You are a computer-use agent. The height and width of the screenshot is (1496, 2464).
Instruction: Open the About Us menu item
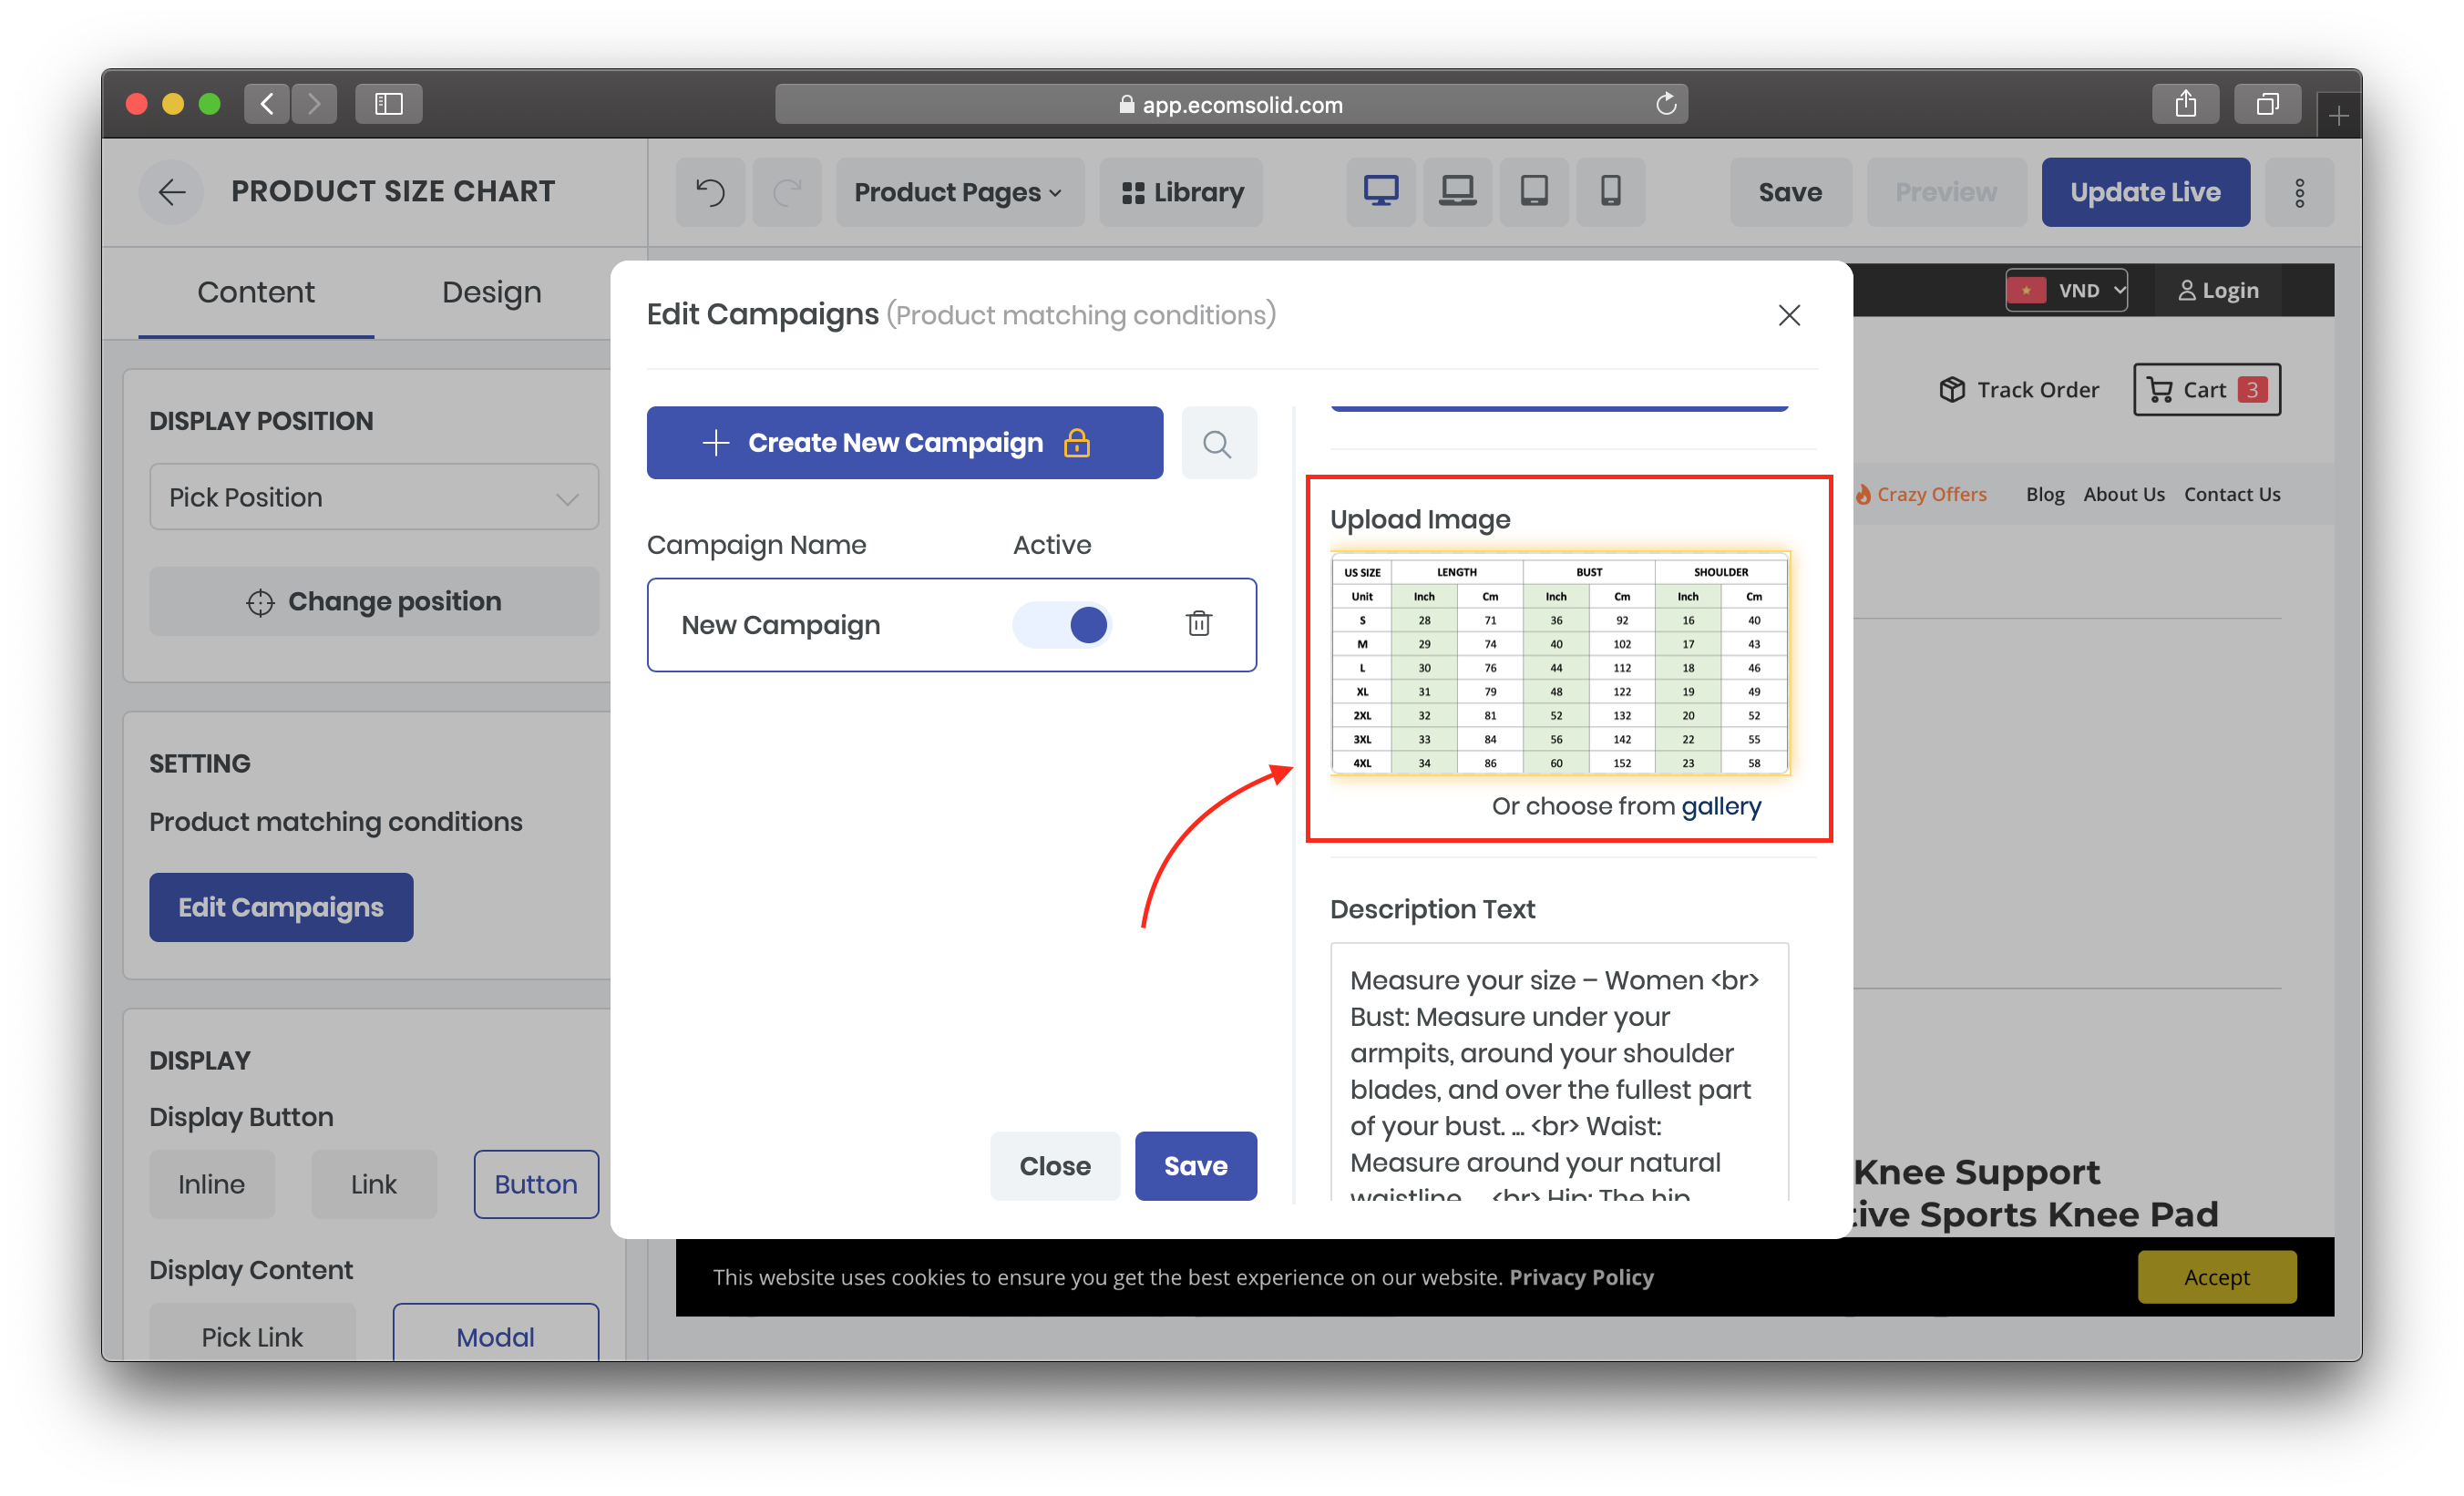click(2124, 494)
